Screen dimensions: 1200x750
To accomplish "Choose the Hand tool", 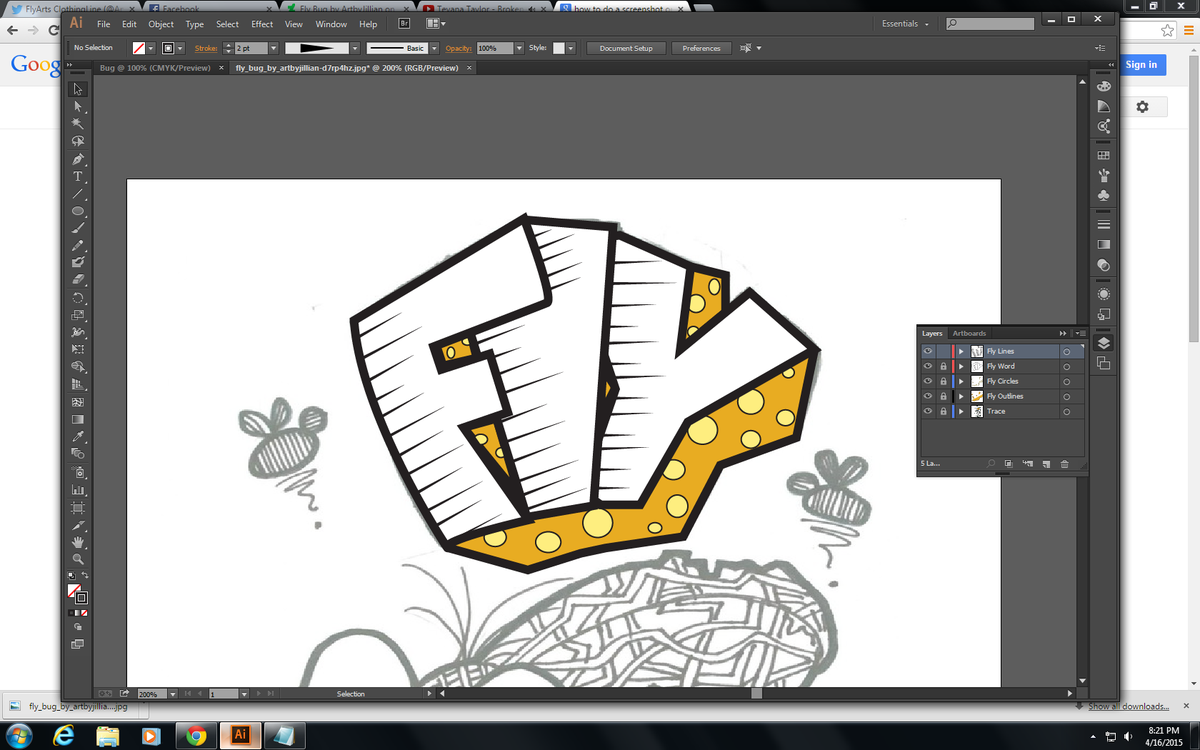I will pyautogui.click(x=78, y=542).
